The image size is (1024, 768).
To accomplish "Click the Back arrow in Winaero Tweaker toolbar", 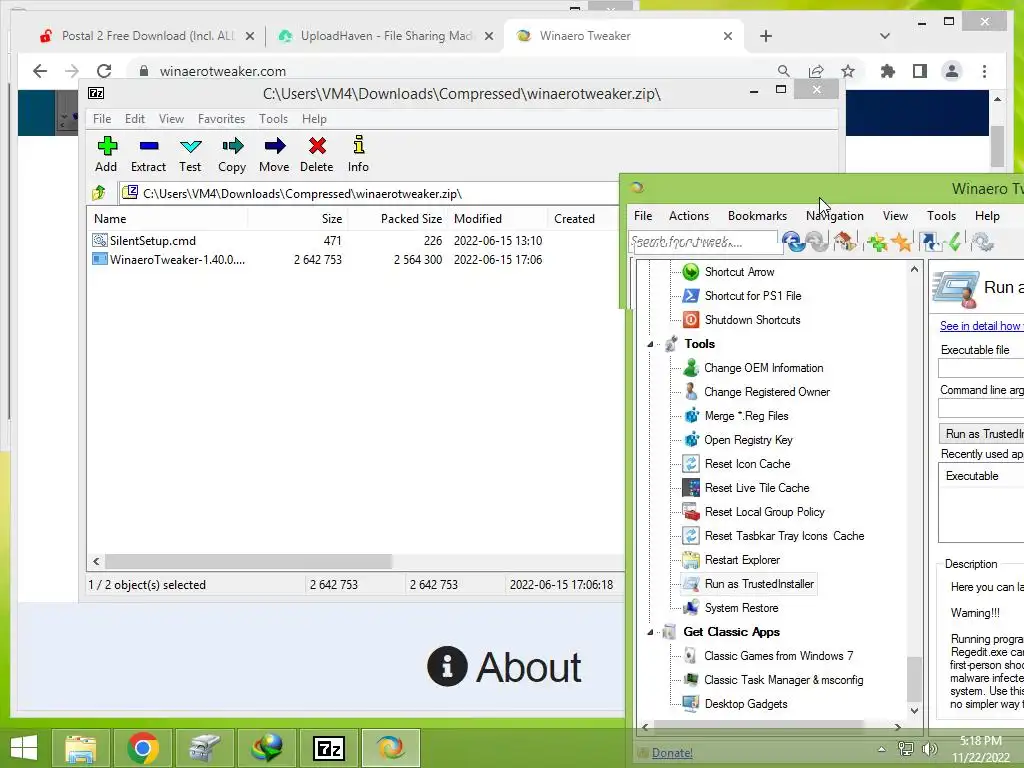I will click(x=793, y=242).
